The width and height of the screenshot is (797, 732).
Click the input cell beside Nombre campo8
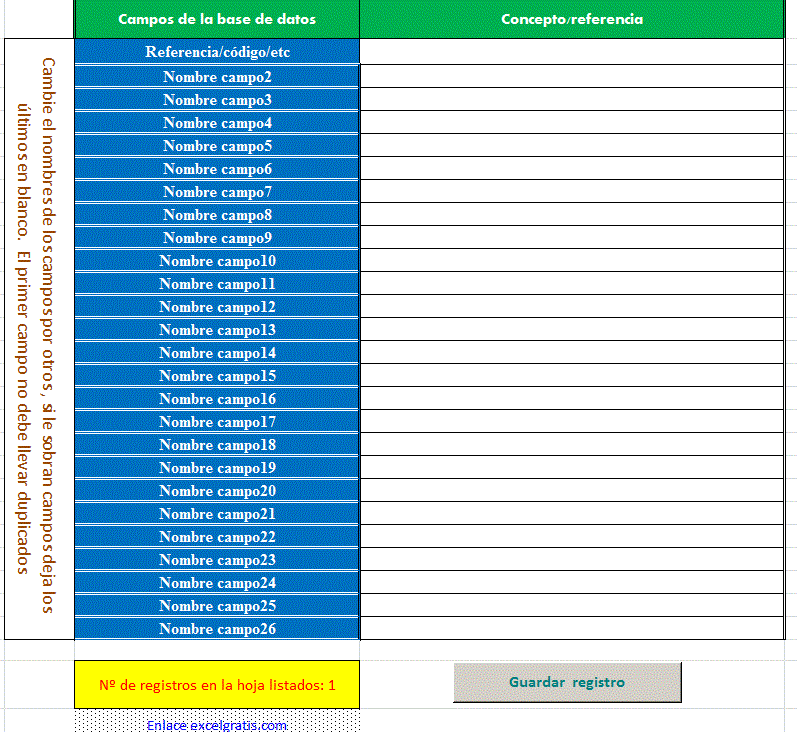[572, 214]
